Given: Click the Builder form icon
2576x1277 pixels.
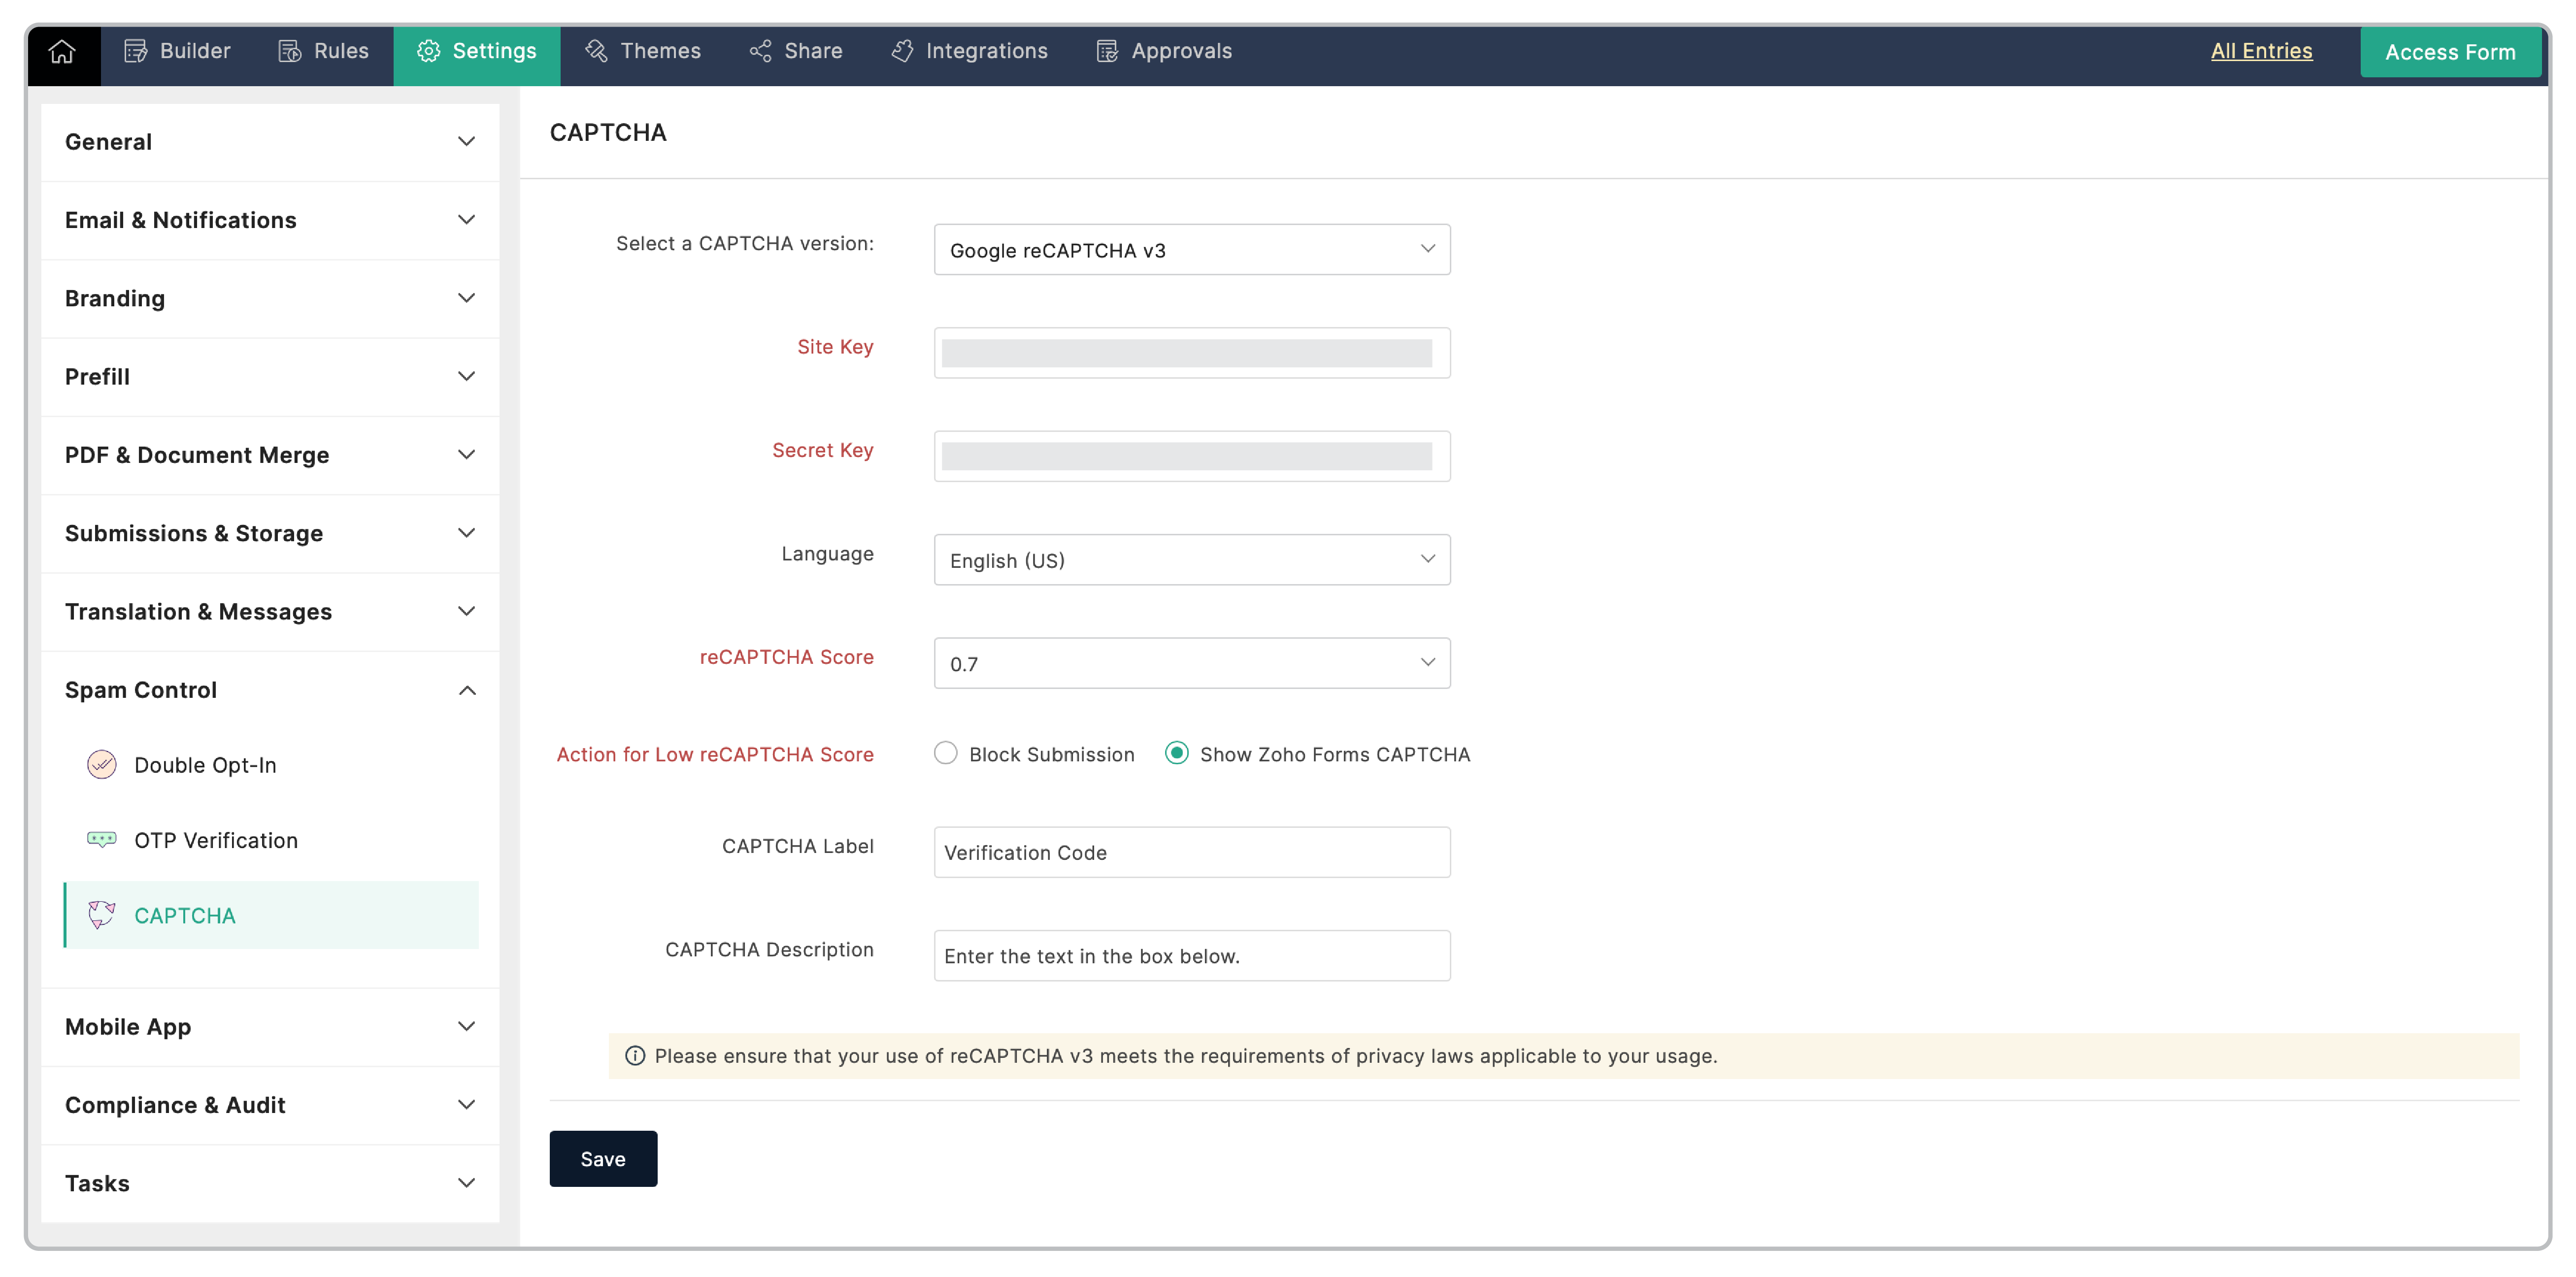Looking at the screenshot, I should (135, 51).
